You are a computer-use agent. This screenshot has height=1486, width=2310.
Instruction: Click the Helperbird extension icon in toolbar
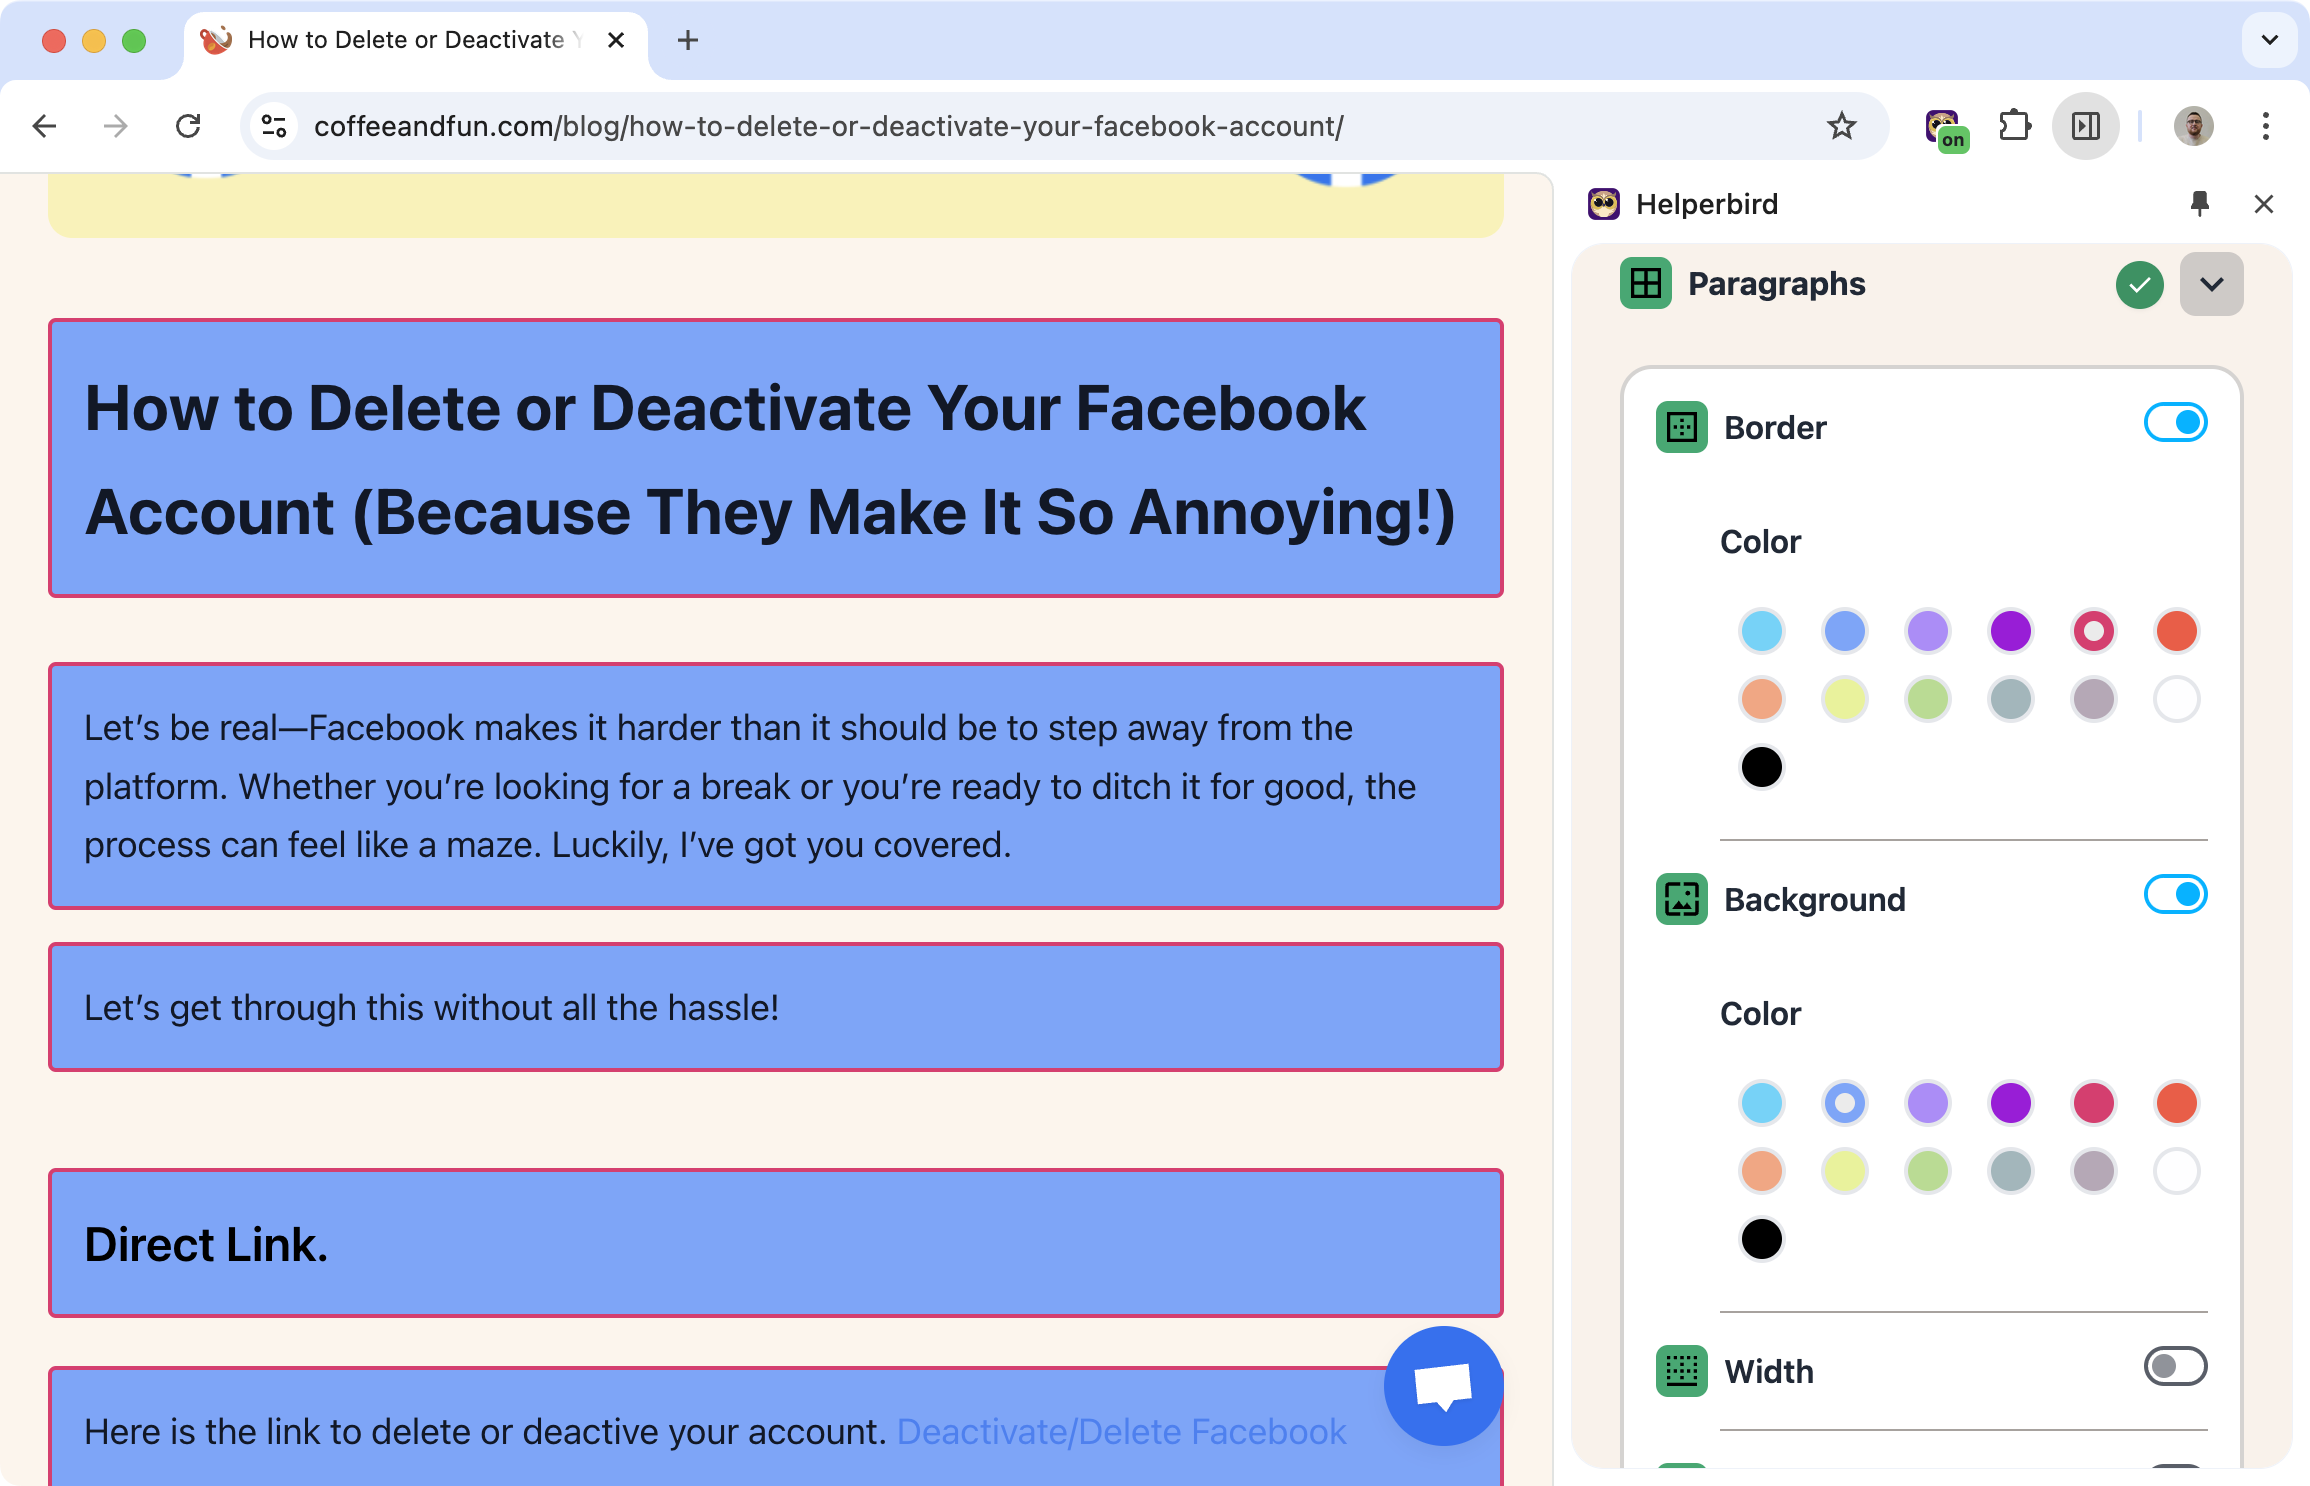[1944, 127]
